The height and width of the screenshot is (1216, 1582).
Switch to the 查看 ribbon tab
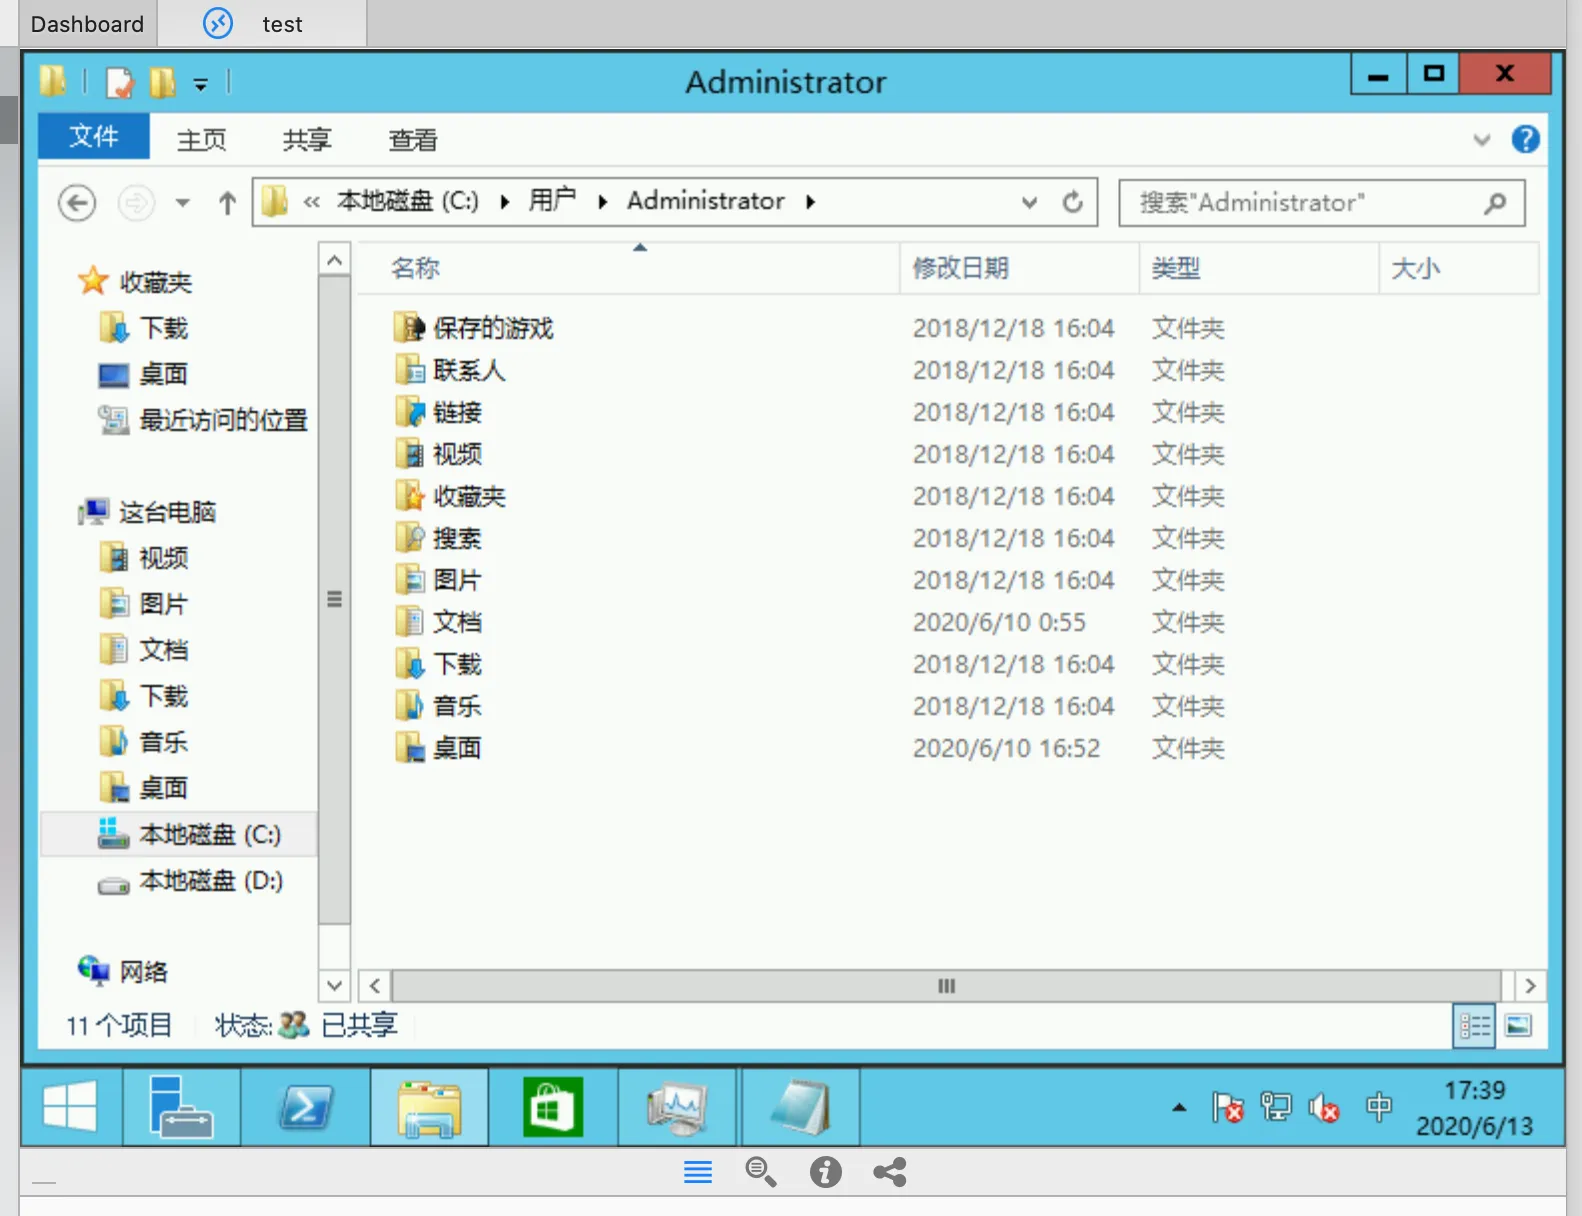point(412,140)
